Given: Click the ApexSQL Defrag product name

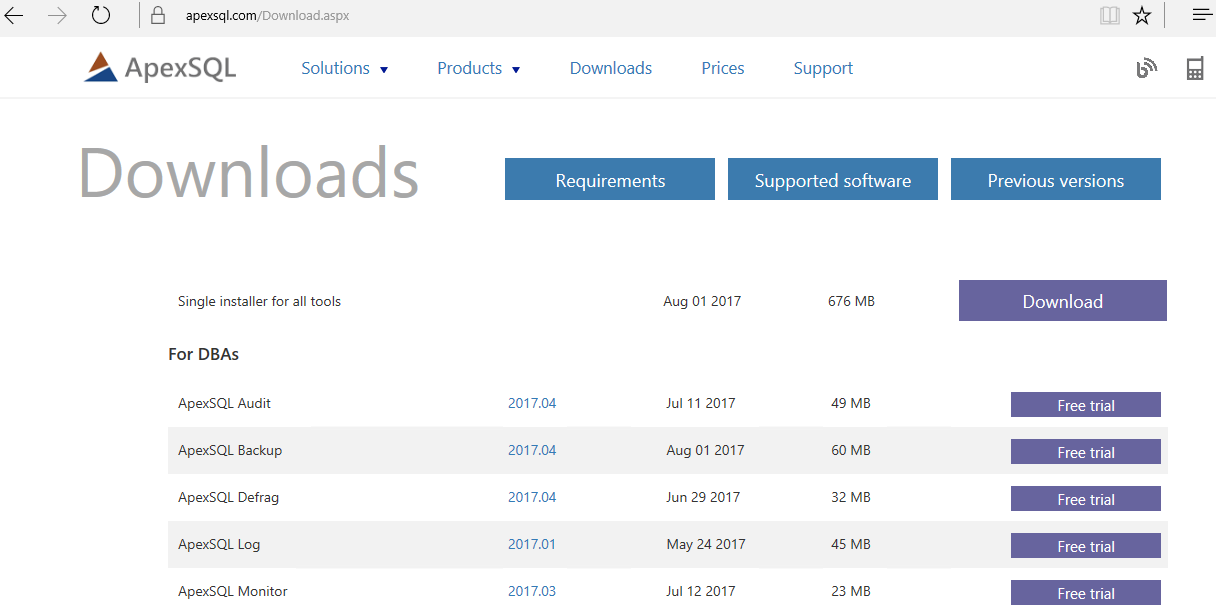Looking at the screenshot, I should click(x=228, y=497).
